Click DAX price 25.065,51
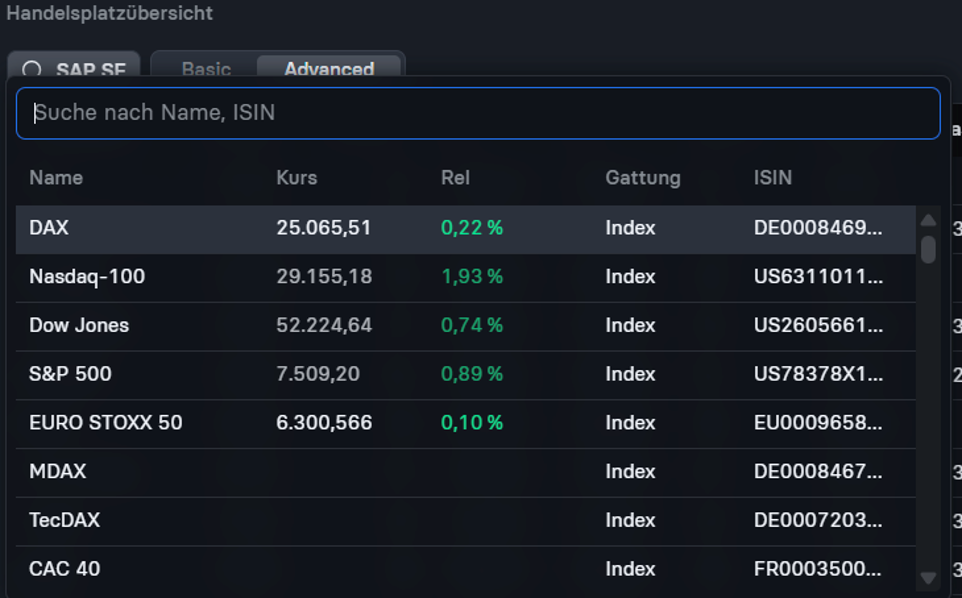 coord(323,228)
